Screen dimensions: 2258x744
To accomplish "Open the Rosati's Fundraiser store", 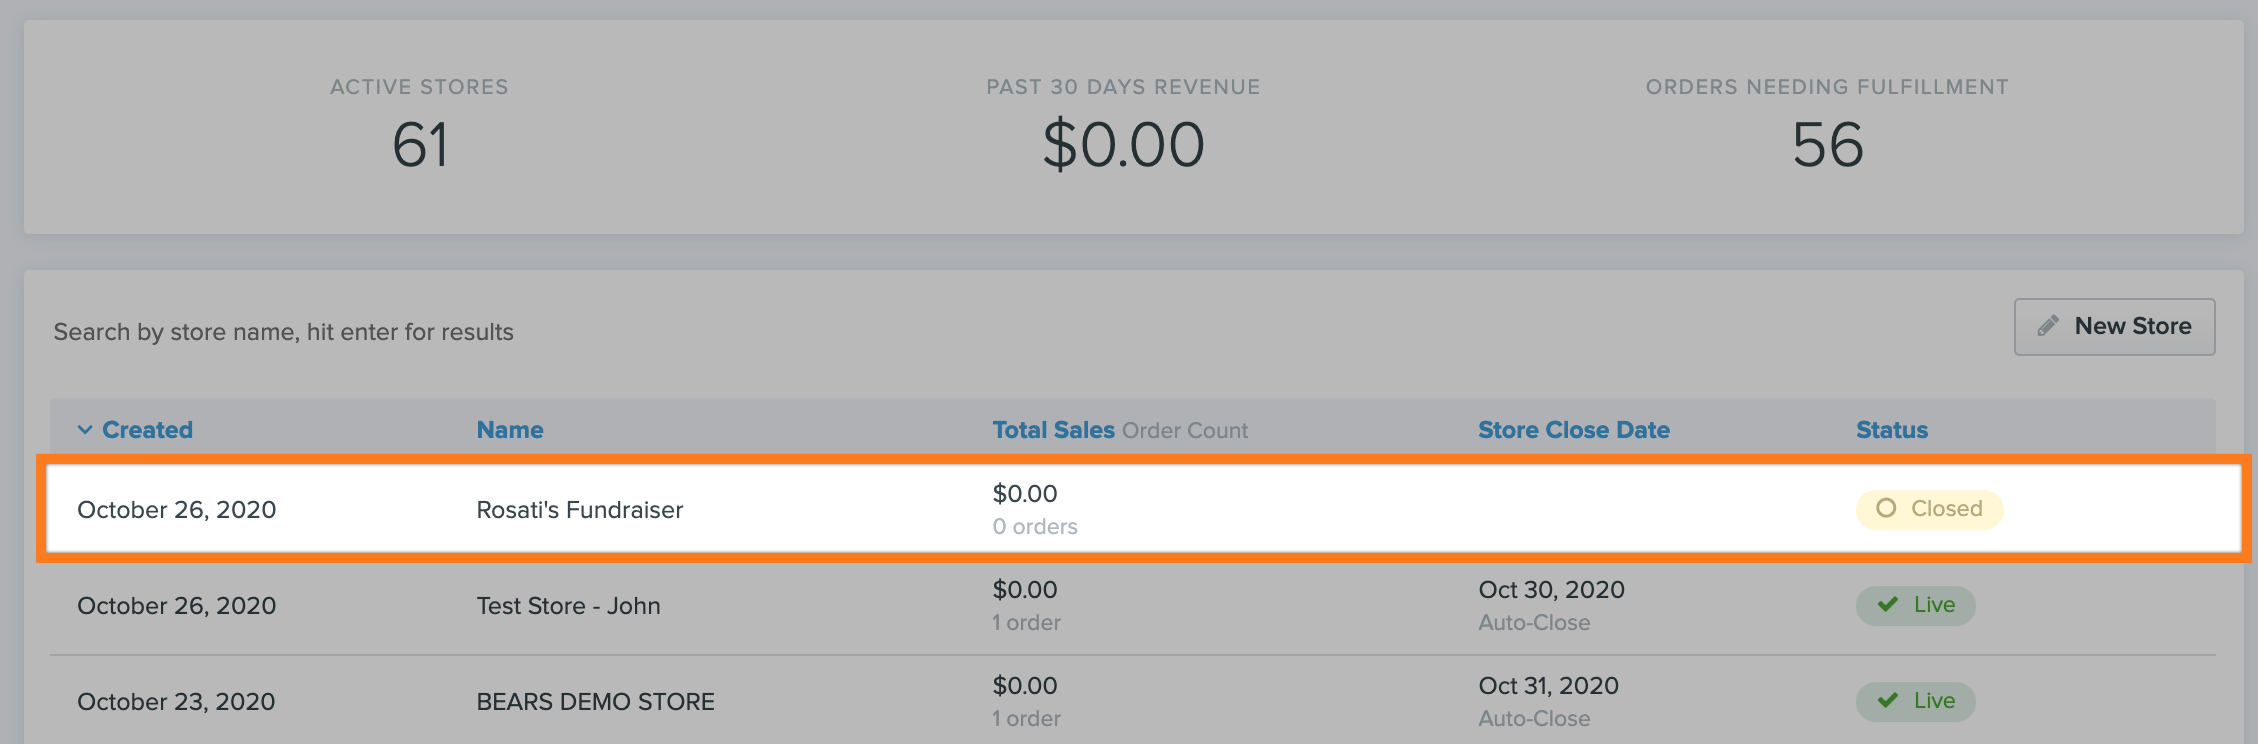I will click(x=580, y=510).
